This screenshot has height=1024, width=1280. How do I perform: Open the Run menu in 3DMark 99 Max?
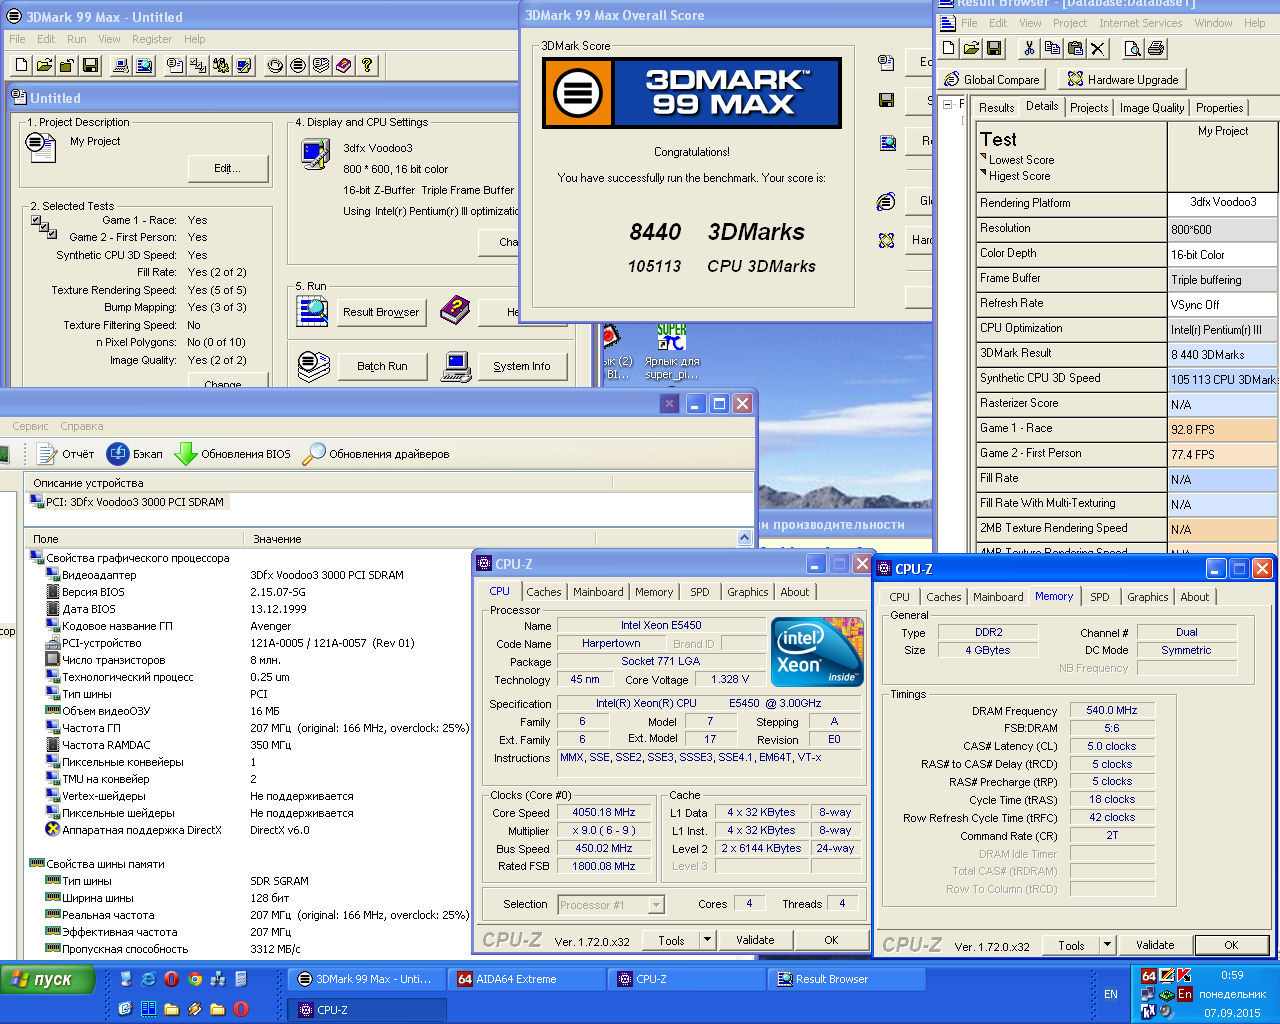[x=77, y=39]
